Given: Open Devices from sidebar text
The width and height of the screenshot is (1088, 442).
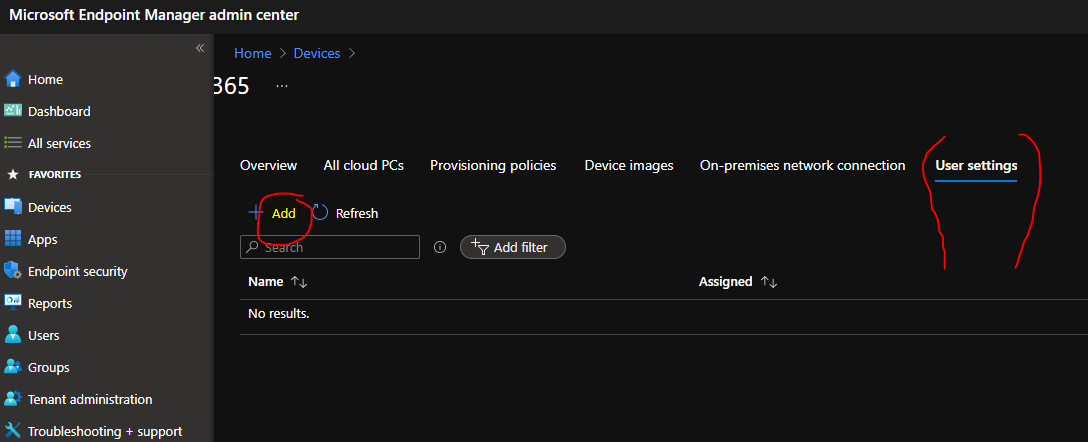Looking at the screenshot, I should (49, 207).
